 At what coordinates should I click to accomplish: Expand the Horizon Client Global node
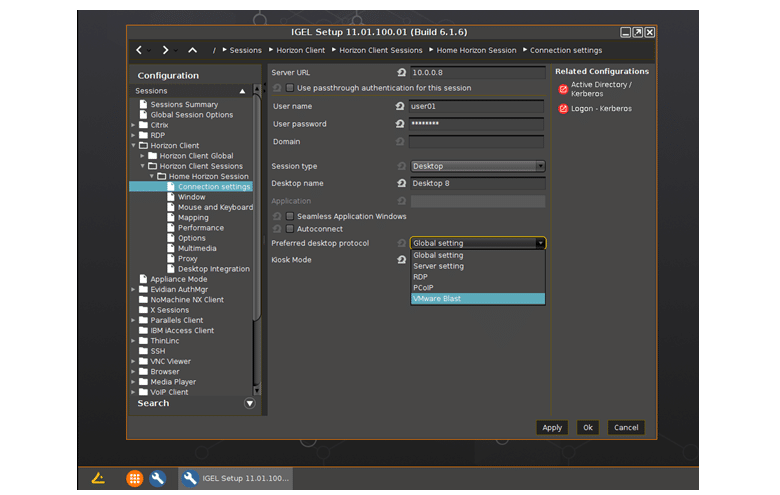coord(142,156)
